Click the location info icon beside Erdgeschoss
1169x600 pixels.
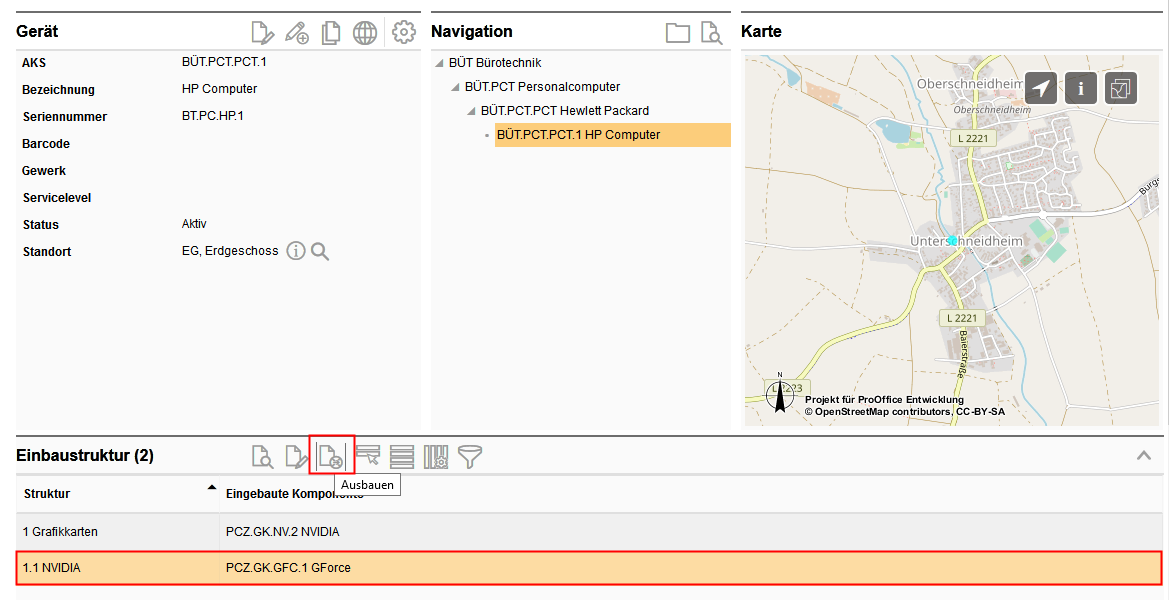[x=296, y=251]
